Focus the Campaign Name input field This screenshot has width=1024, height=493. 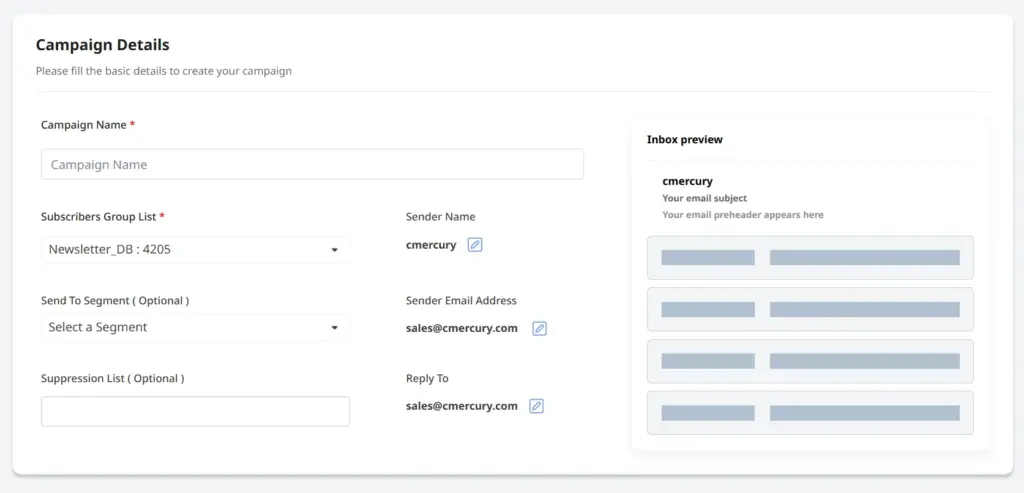[312, 165]
